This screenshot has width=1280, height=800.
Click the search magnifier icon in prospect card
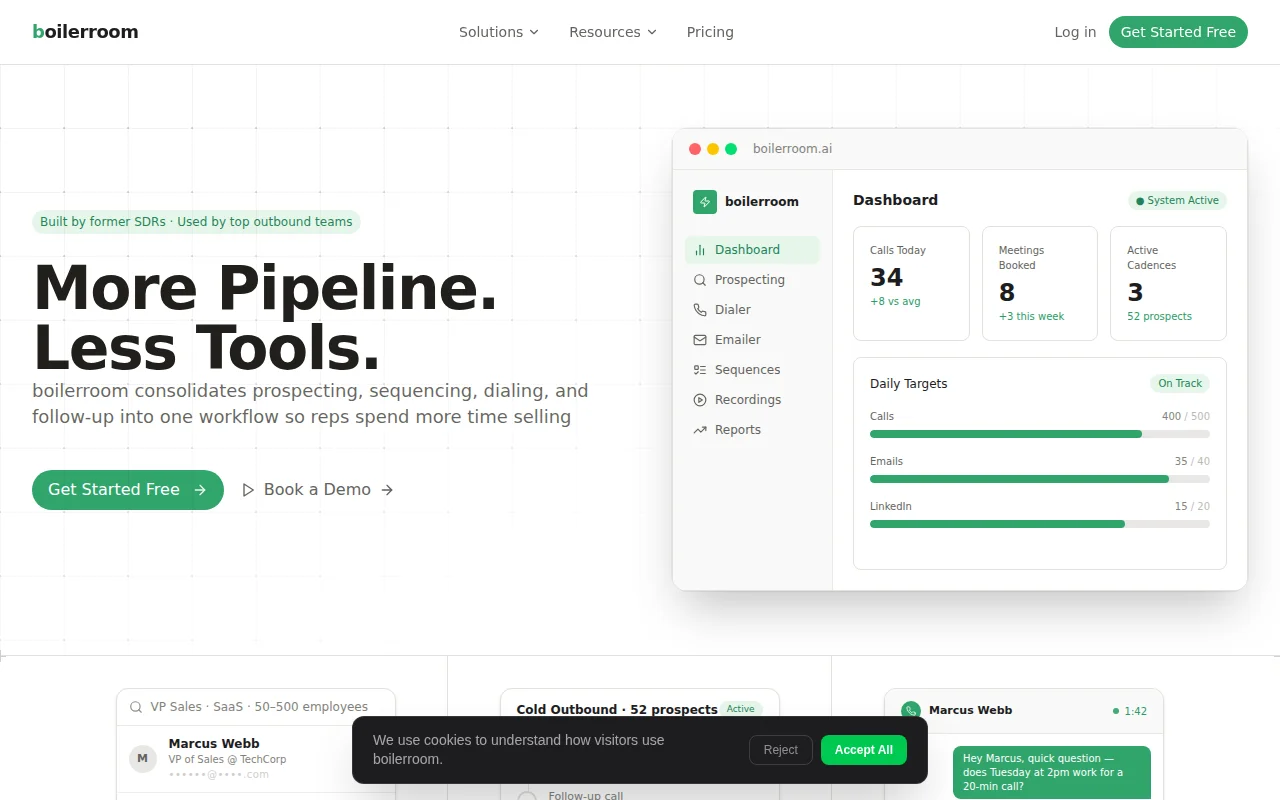click(136, 707)
